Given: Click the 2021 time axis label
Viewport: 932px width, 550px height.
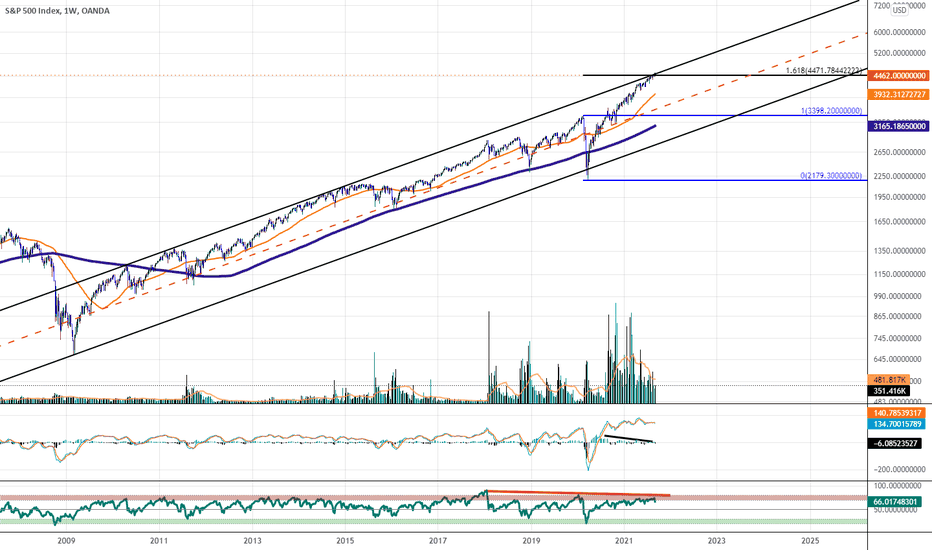Looking at the screenshot, I should (624, 540).
